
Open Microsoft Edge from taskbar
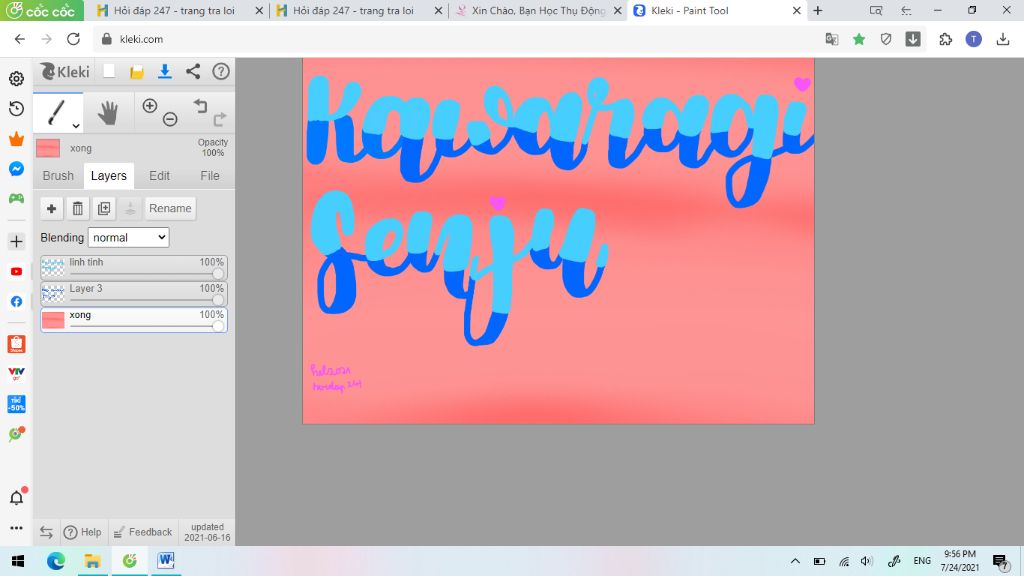[56, 561]
